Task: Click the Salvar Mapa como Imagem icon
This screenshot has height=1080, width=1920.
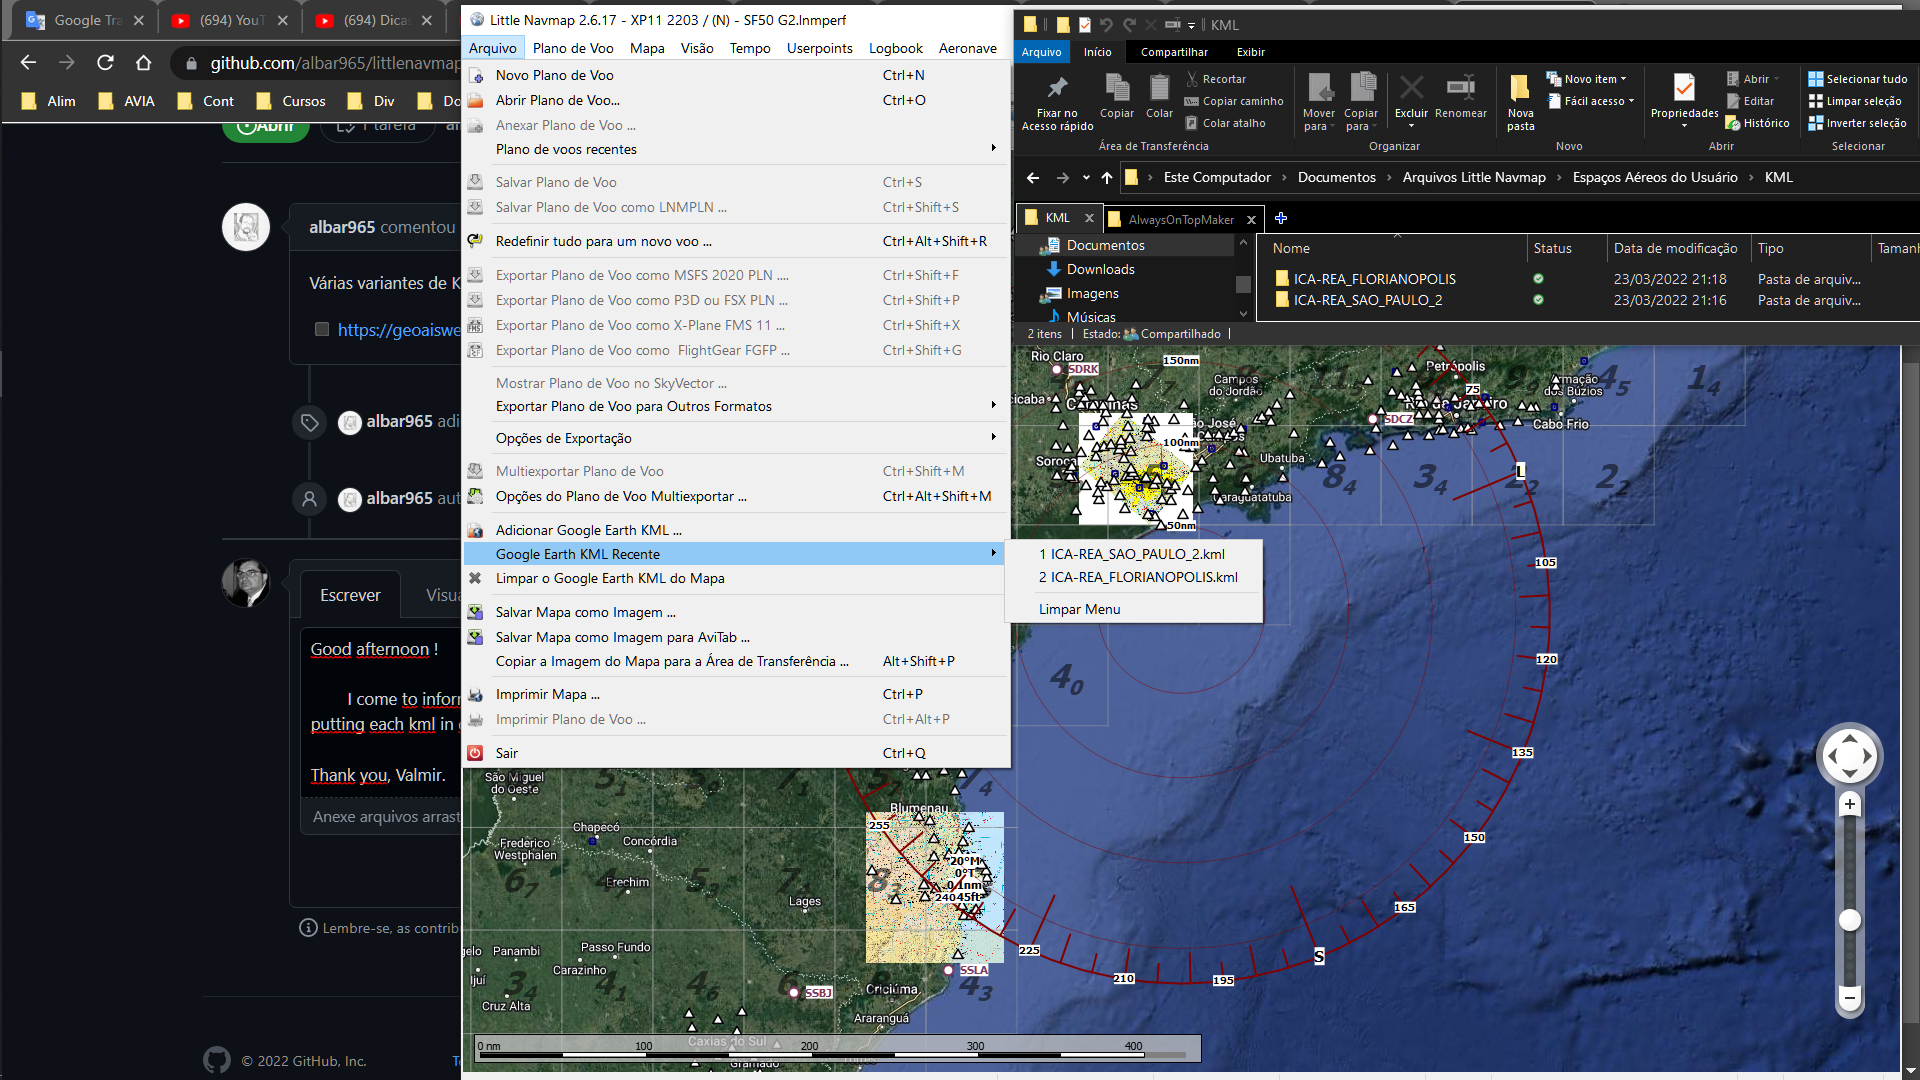Action: [476, 612]
